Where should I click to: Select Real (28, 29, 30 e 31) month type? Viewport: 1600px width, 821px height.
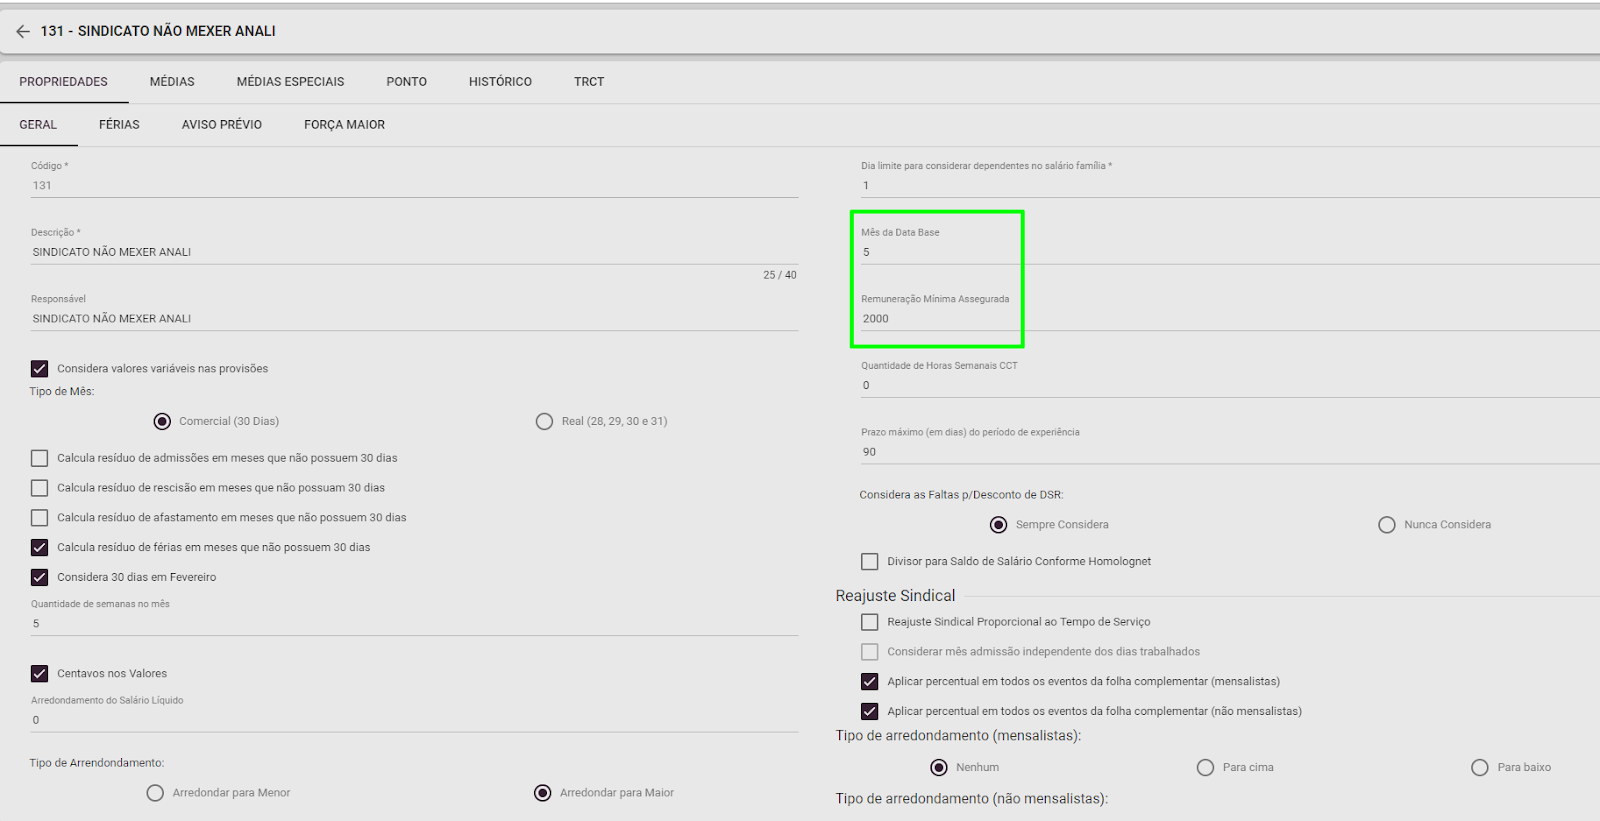tap(544, 422)
